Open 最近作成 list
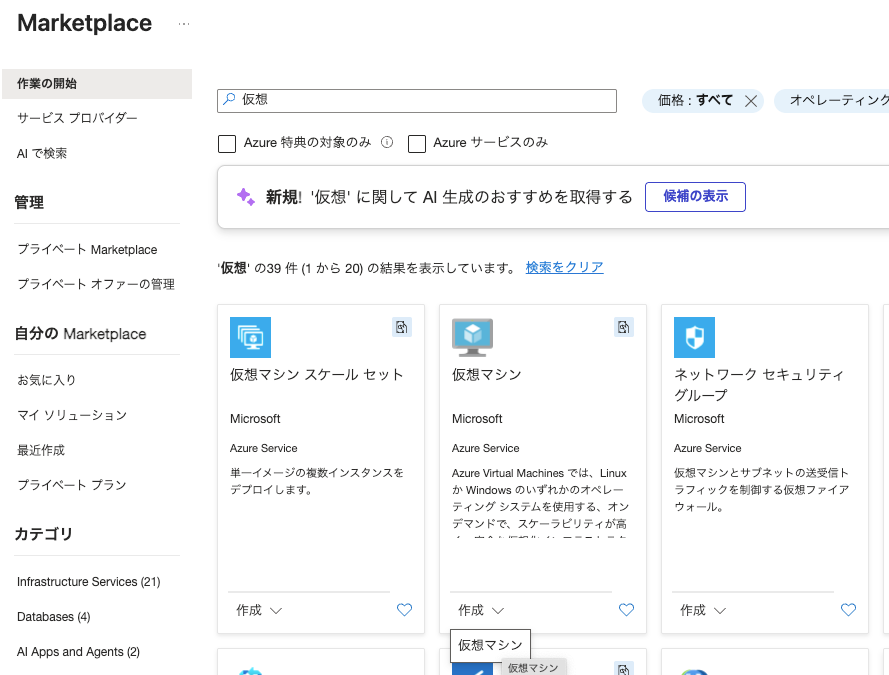889x675 pixels. (41, 450)
